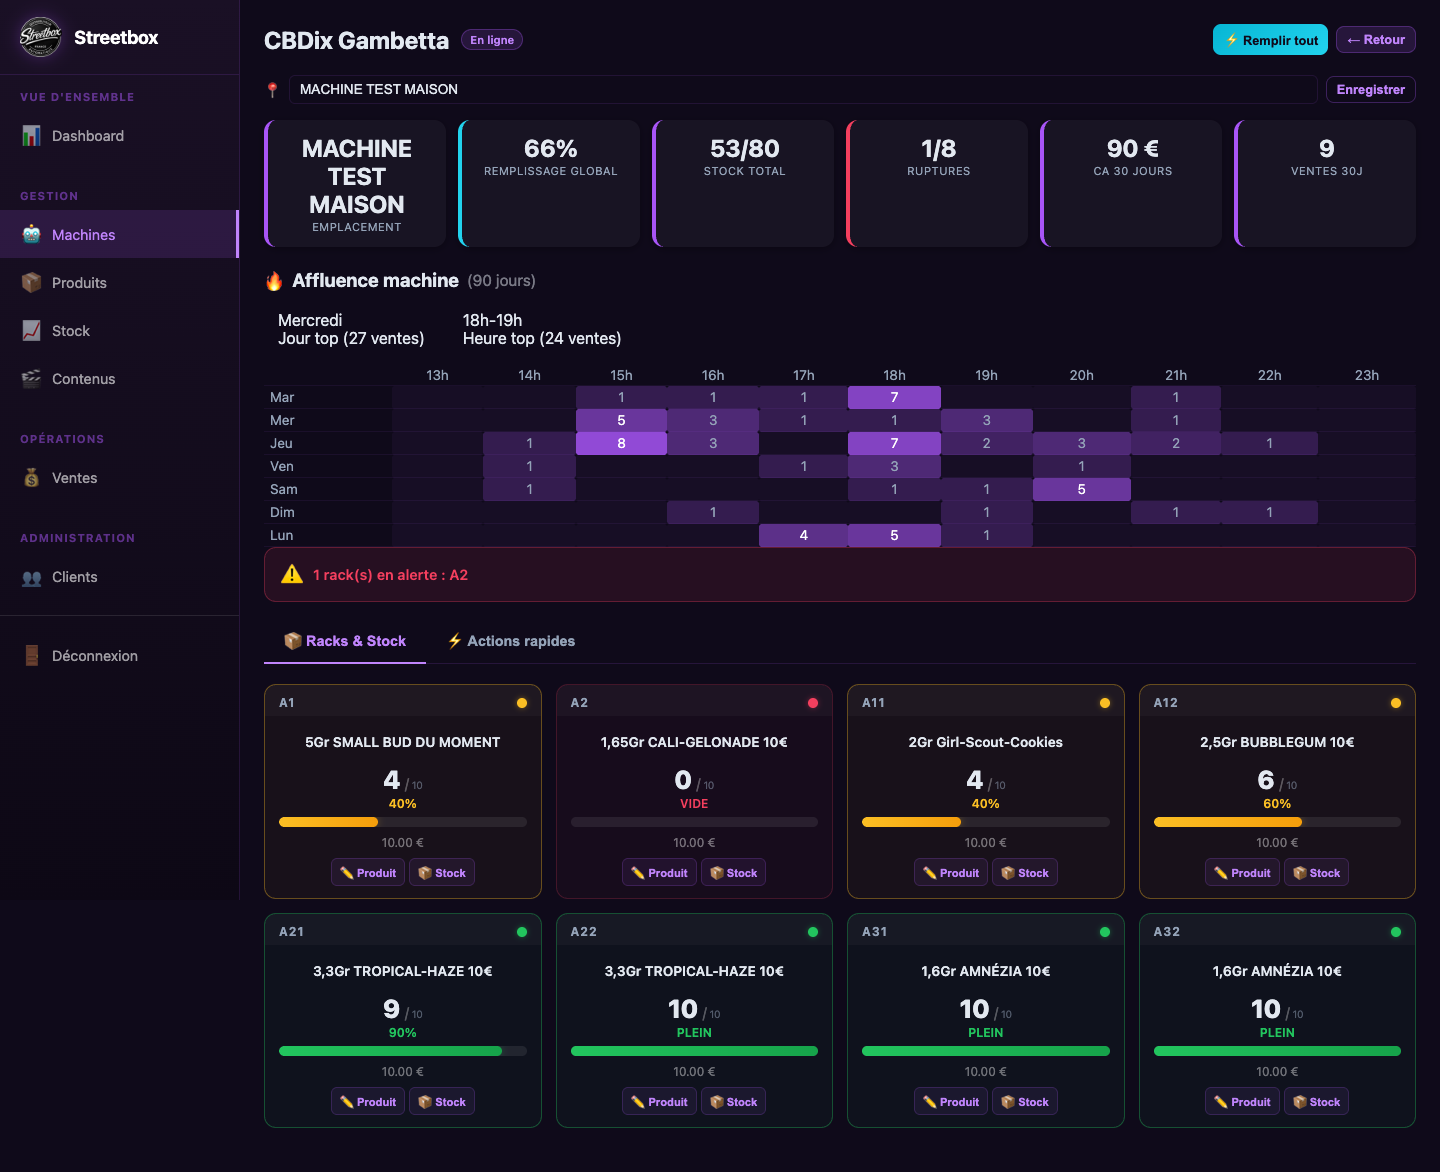
Task: Select the Racks & Stock tab
Action: point(345,641)
